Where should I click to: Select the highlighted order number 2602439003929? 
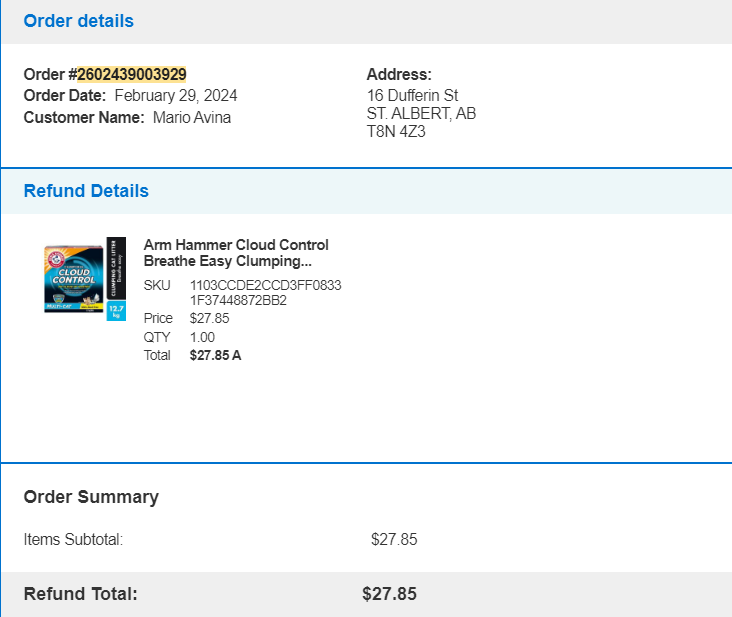132,74
